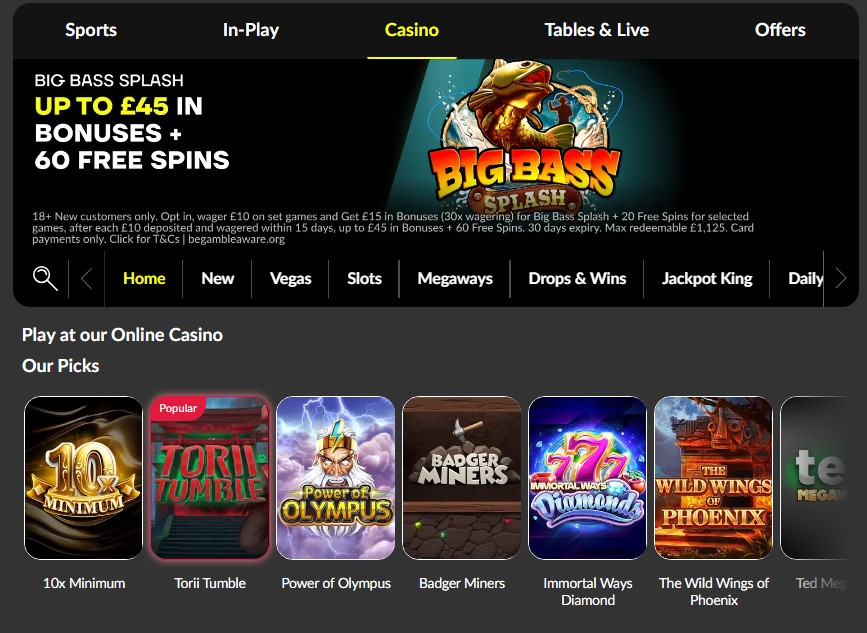Select the Vegas category

[x=291, y=279]
